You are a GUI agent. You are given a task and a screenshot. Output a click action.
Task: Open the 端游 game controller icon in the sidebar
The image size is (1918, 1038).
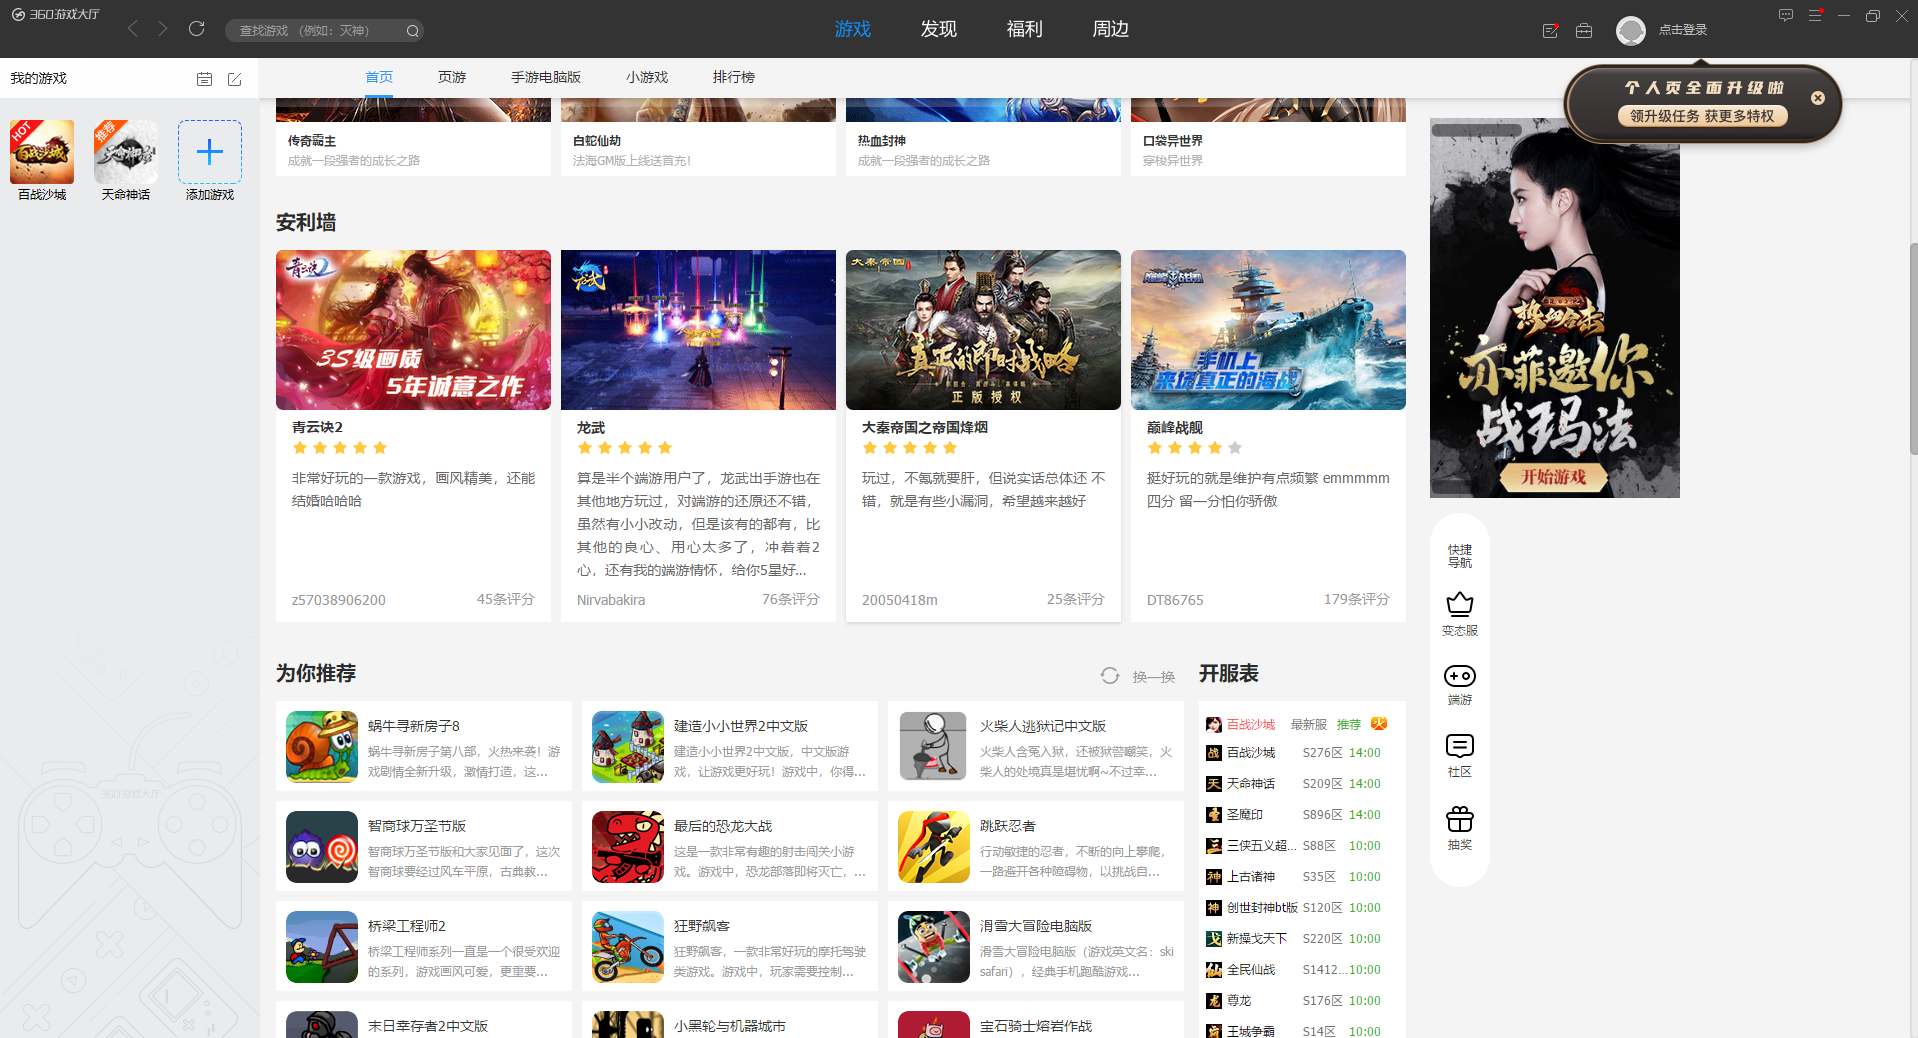[x=1459, y=676]
